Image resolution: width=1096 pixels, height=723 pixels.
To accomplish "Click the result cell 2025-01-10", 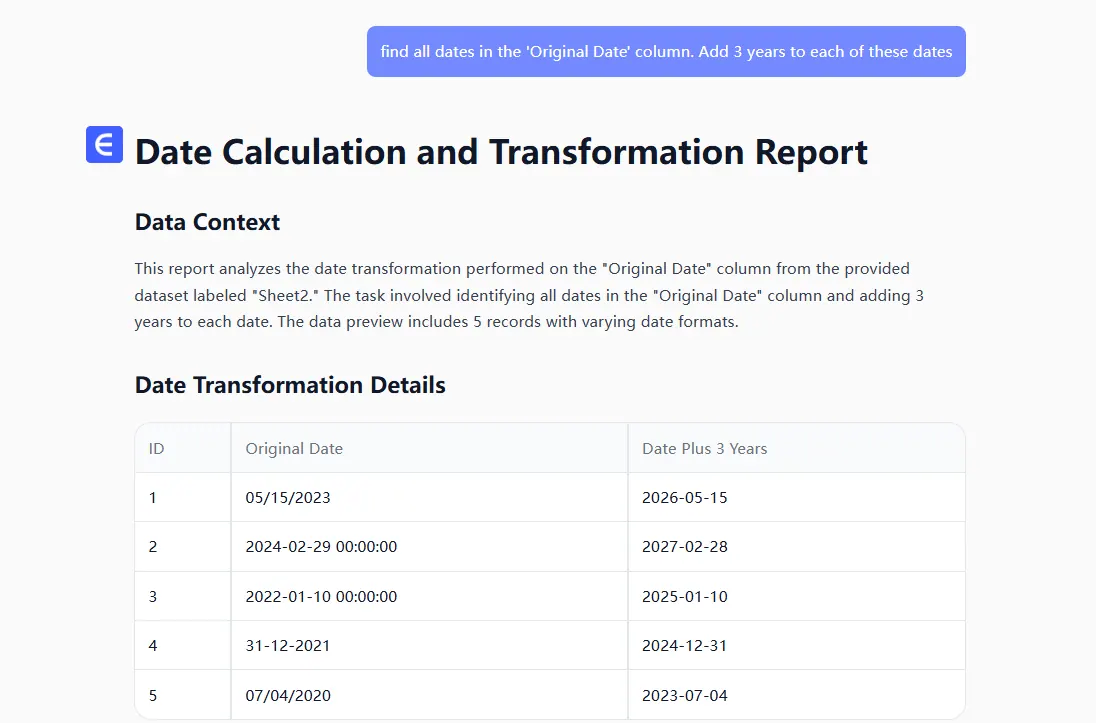I will (685, 597).
